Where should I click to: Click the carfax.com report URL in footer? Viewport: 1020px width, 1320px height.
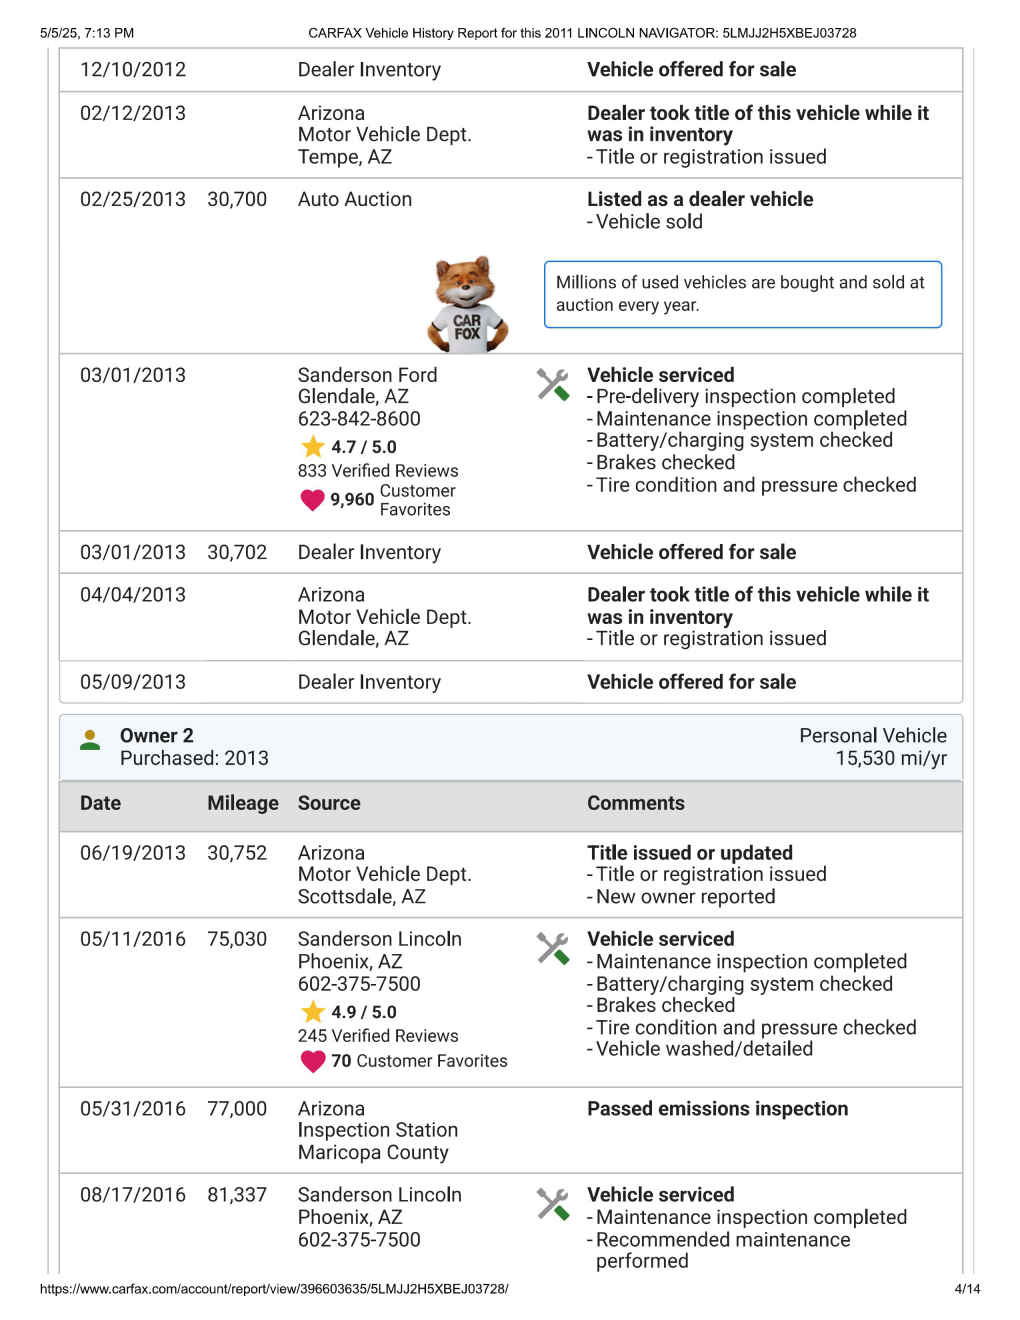[273, 1289]
